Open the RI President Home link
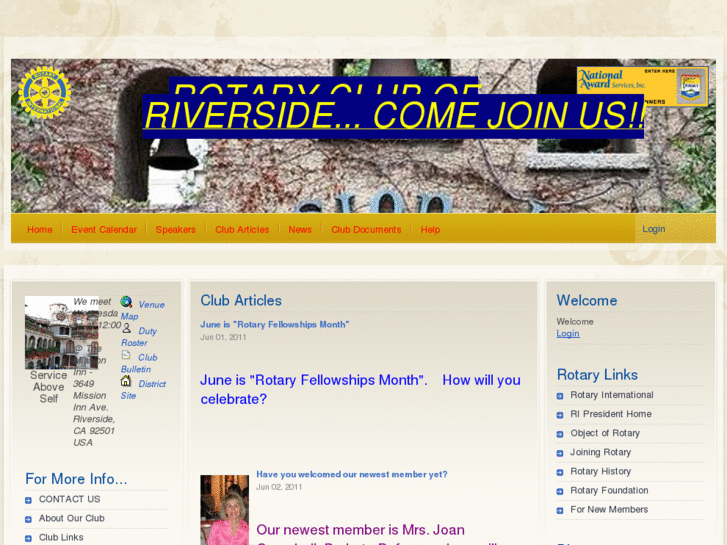 pyautogui.click(x=611, y=414)
